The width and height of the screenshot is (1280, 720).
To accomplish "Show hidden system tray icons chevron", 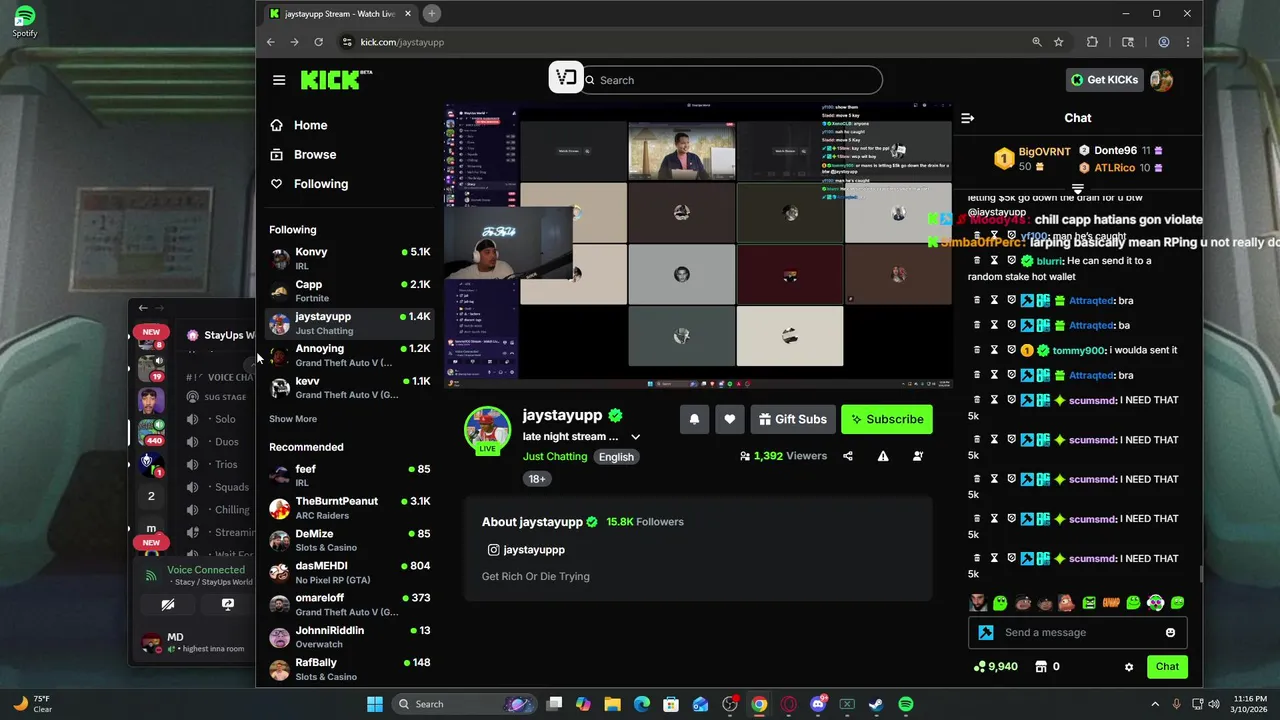I will click(1155, 704).
